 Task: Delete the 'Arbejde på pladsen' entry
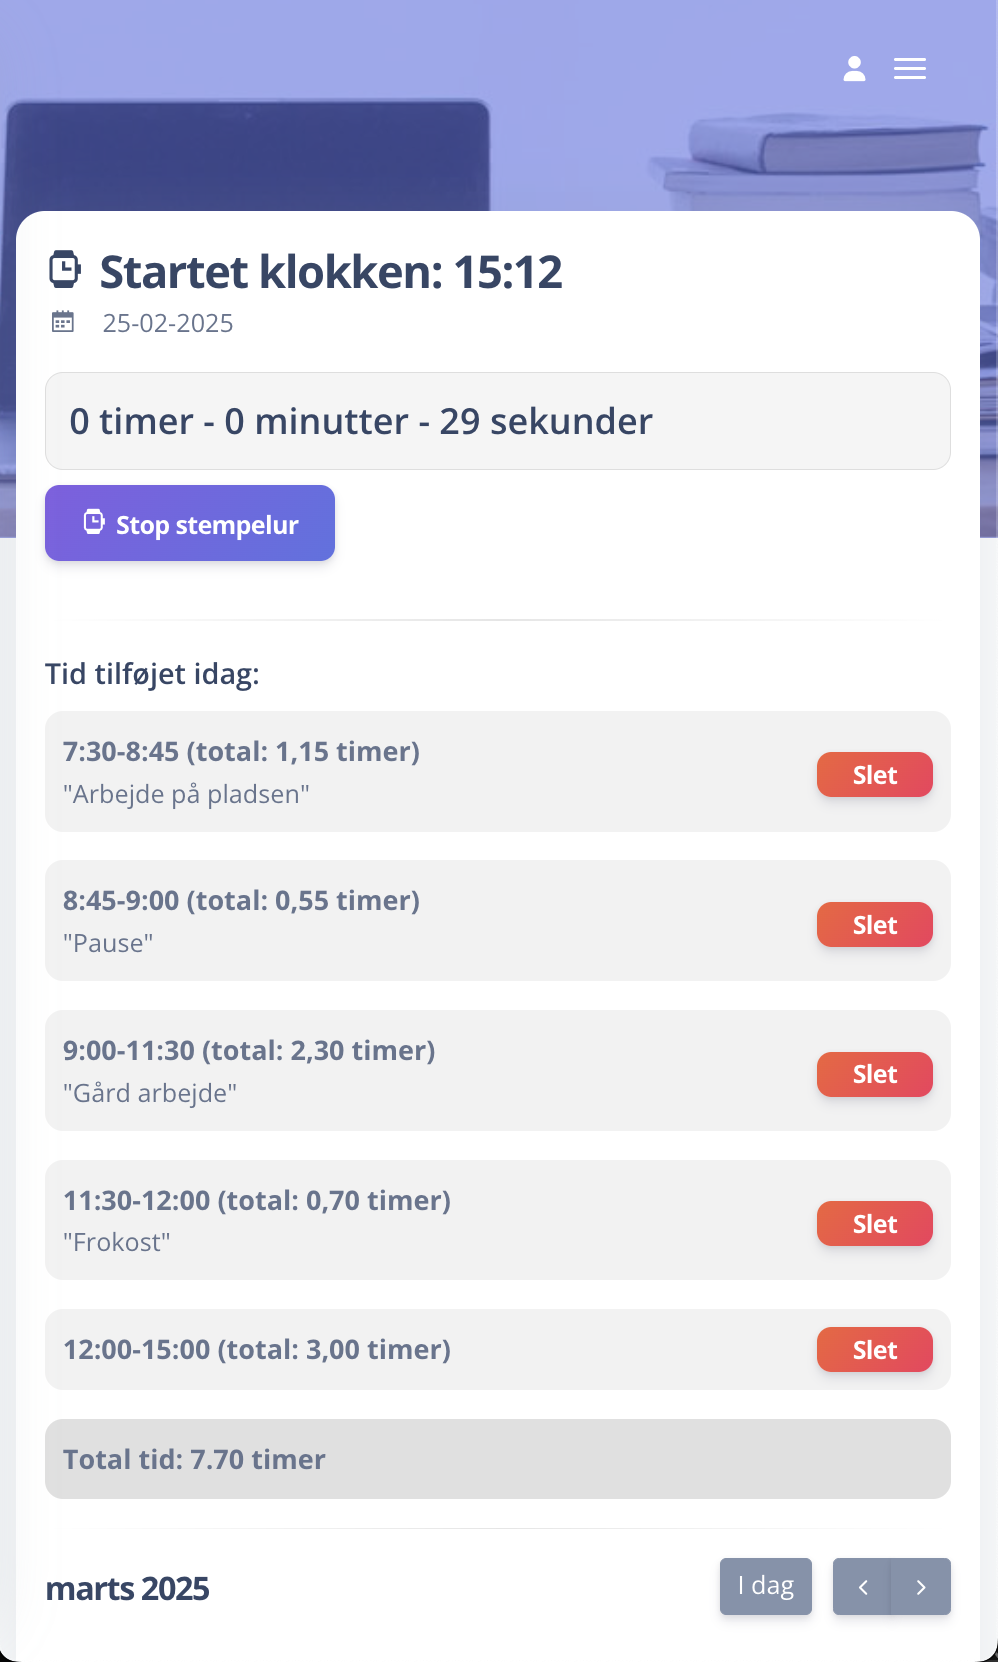click(x=874, y=774)
